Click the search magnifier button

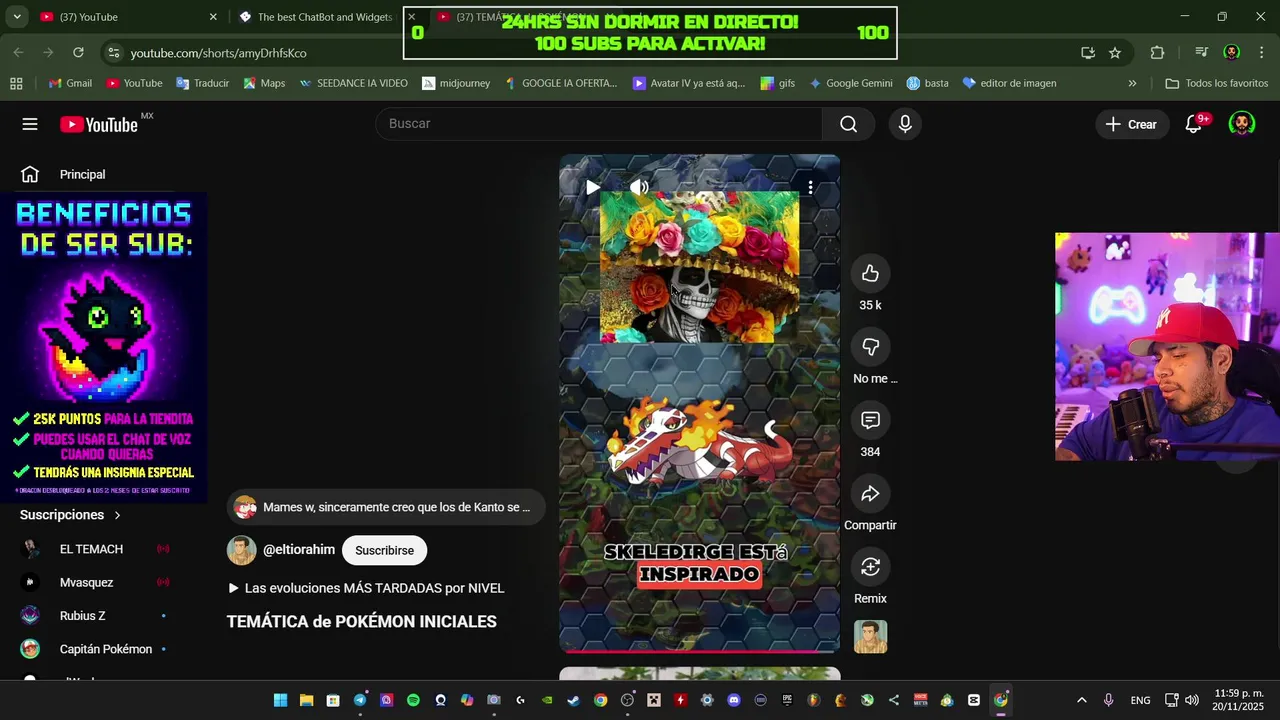coord(848,124)
